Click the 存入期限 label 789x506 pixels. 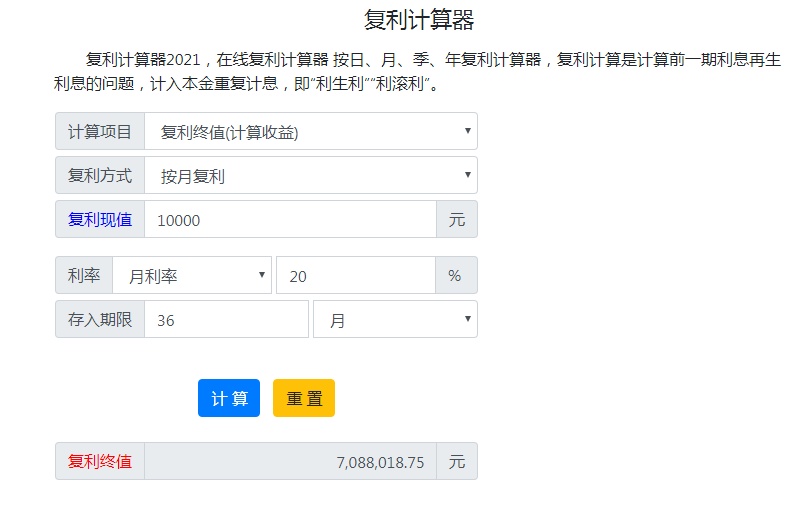point(100,319)
